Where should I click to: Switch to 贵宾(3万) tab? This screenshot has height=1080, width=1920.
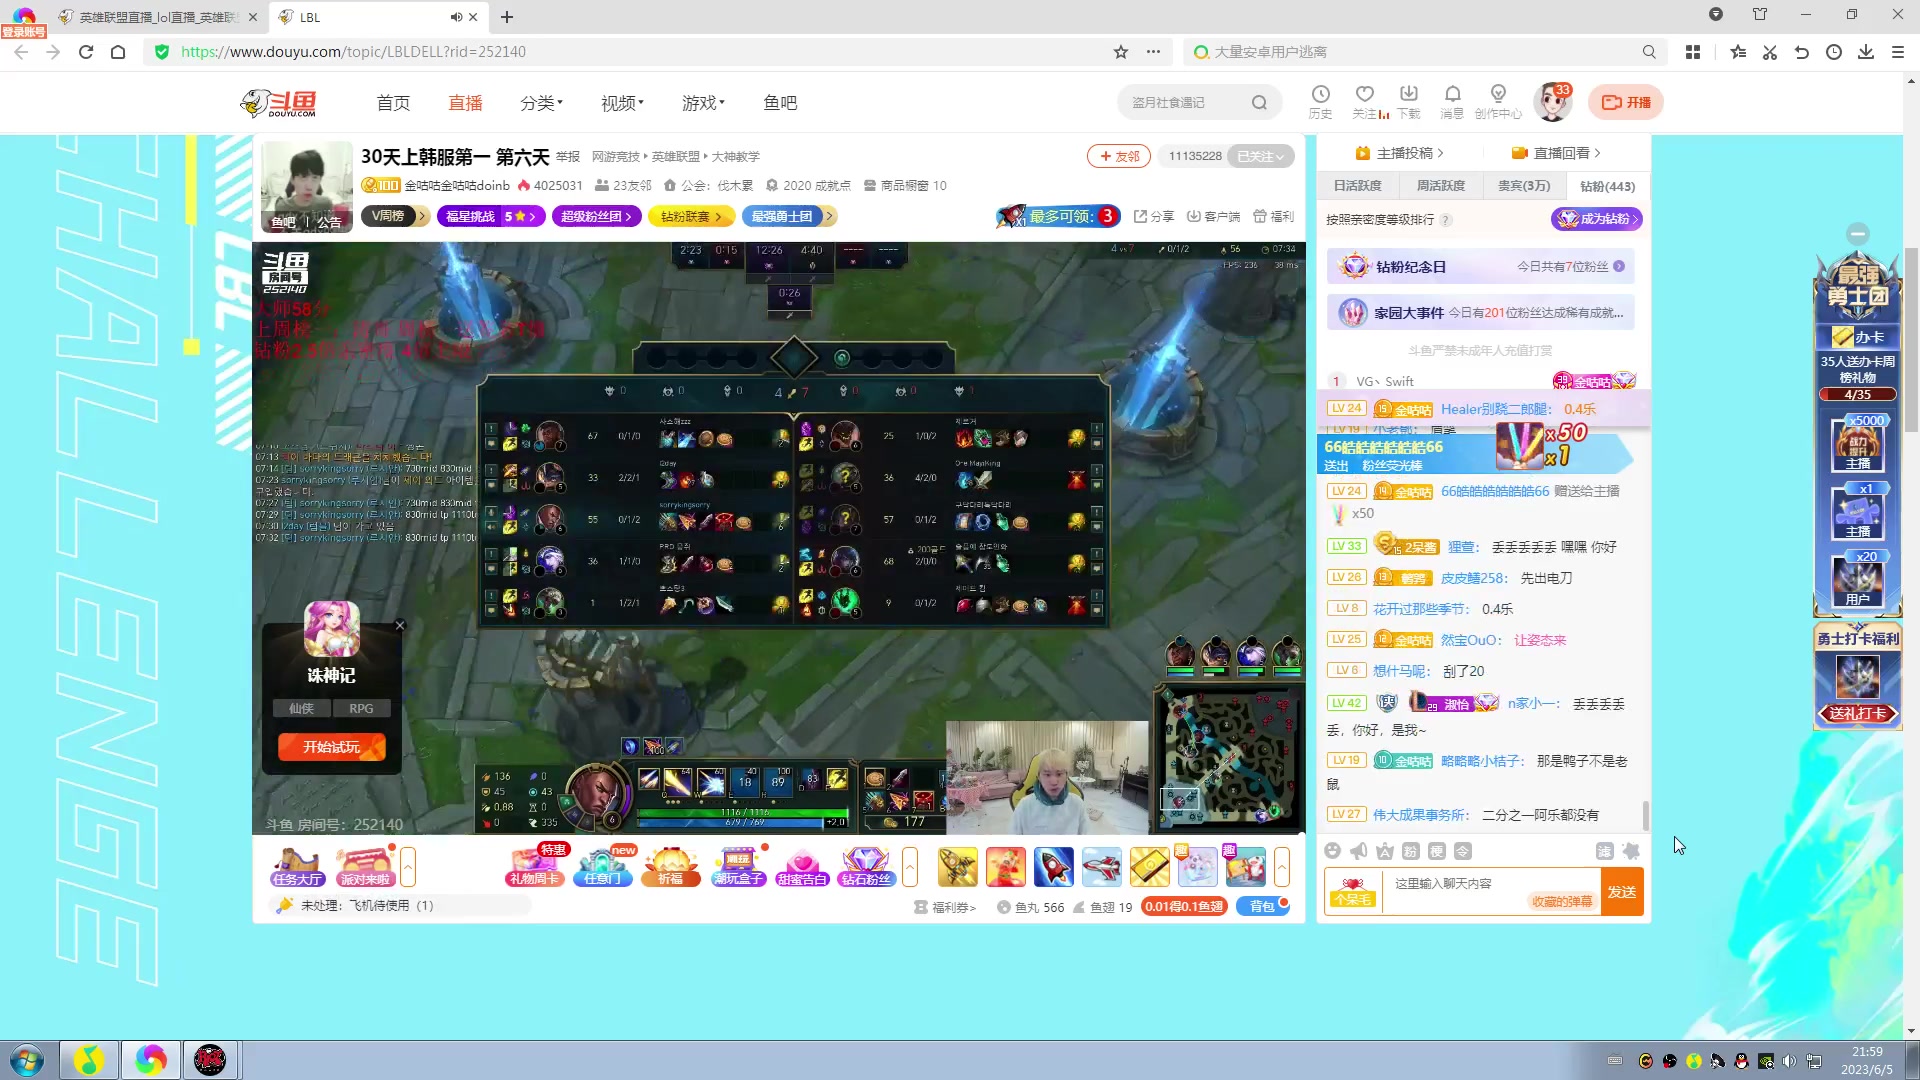pyautogui.click(x=1523, y=186)
